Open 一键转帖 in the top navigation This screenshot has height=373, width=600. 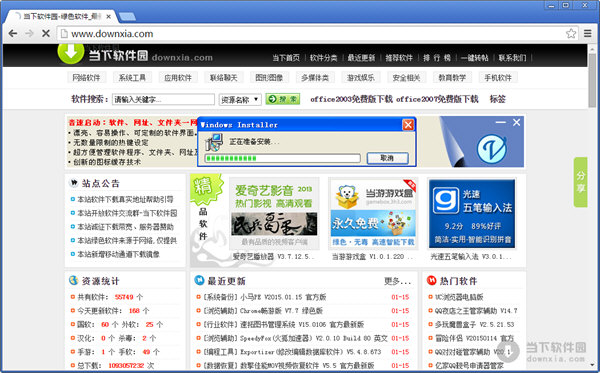click(474, 58)
